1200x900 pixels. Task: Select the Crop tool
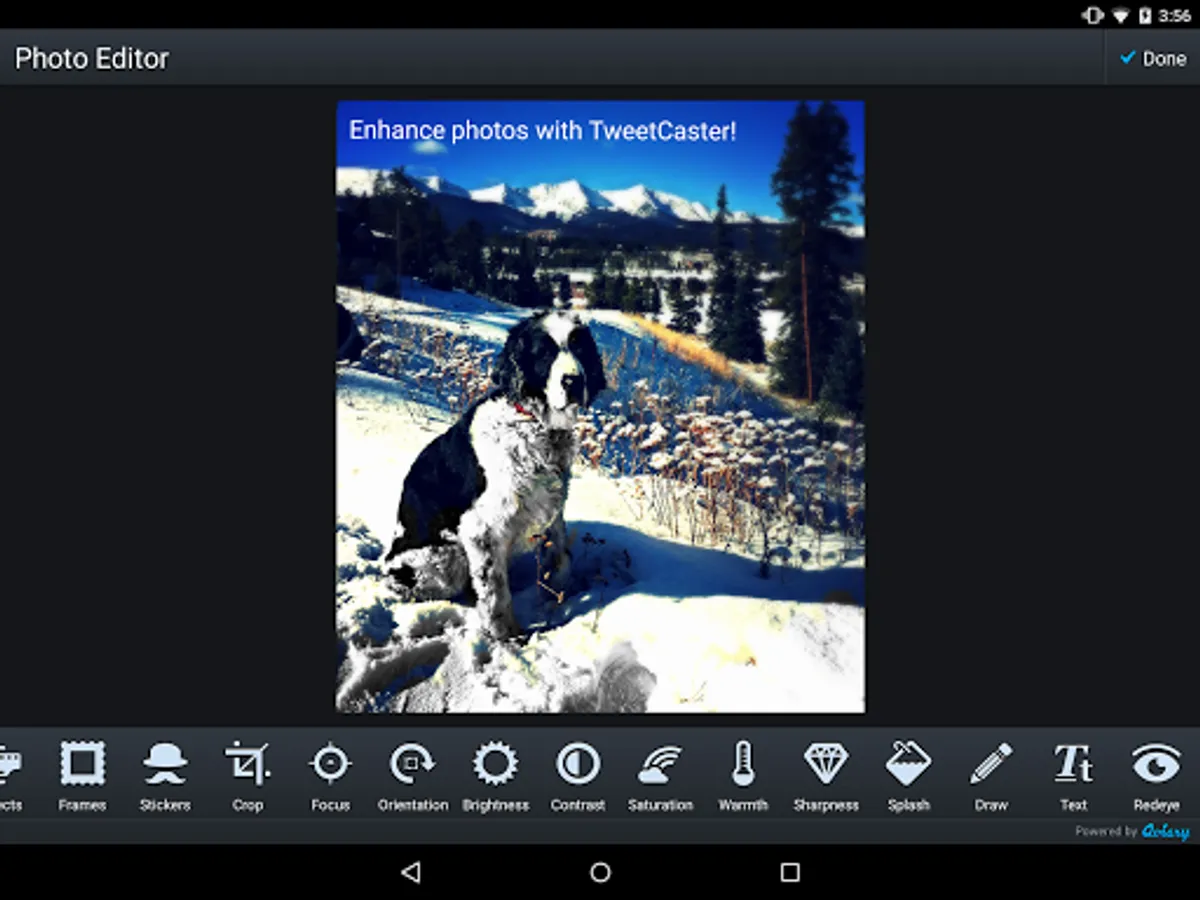point(248,776)
